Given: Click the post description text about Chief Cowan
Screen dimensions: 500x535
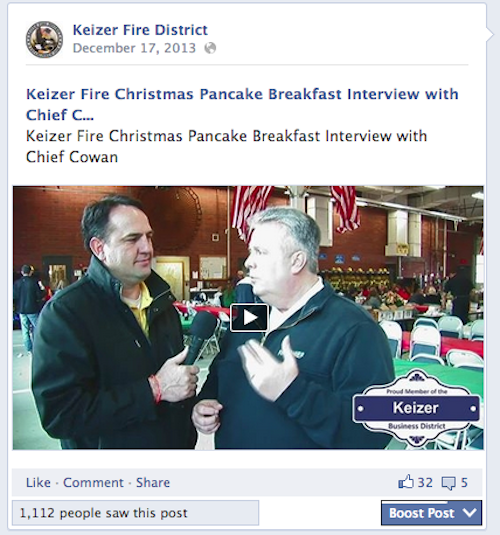Looking at the screenshot, I should tap(226, 146).
